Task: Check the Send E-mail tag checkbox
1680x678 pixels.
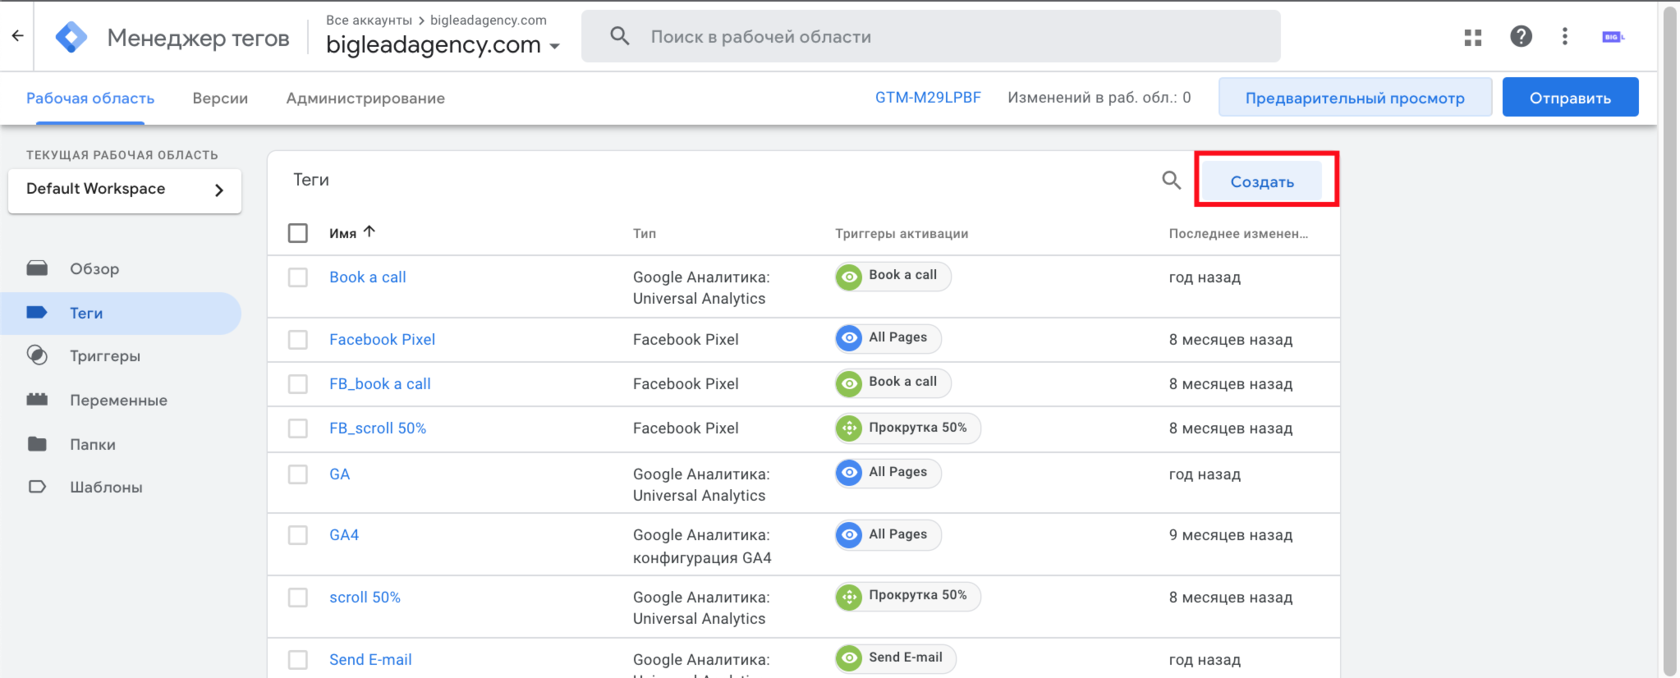Action: coord(298,660)
